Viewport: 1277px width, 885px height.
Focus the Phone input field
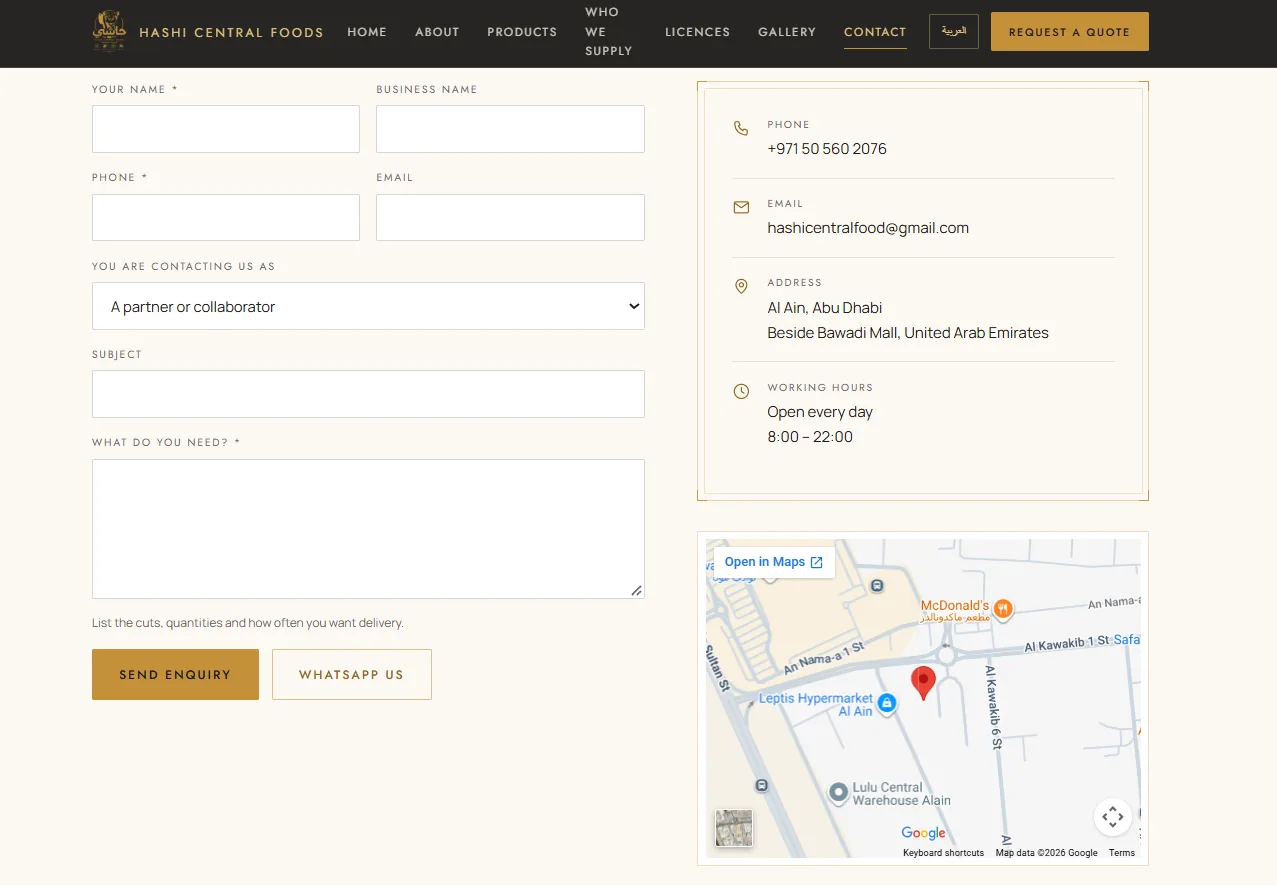(226, 217)
